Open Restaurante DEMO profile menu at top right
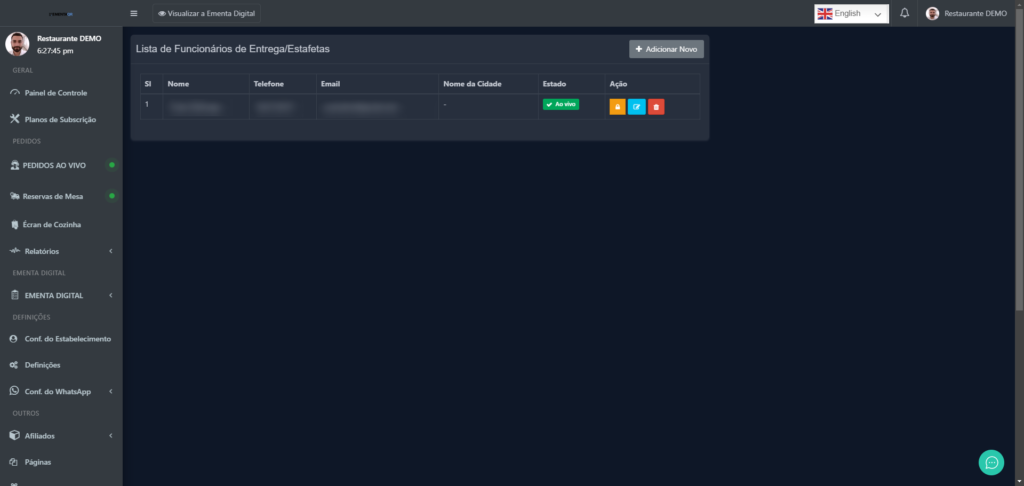The image size is (1024, 486). coord(966,14)
